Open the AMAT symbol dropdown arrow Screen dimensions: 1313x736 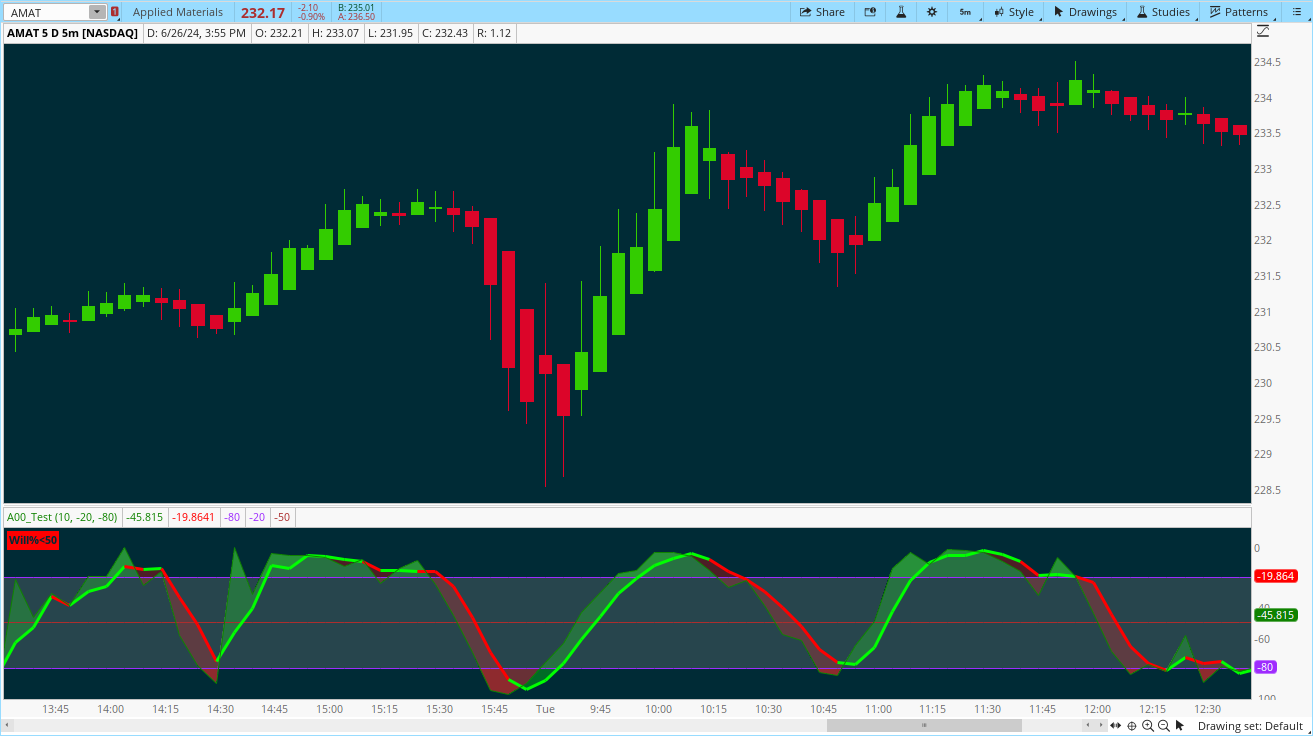coord(97,12)
